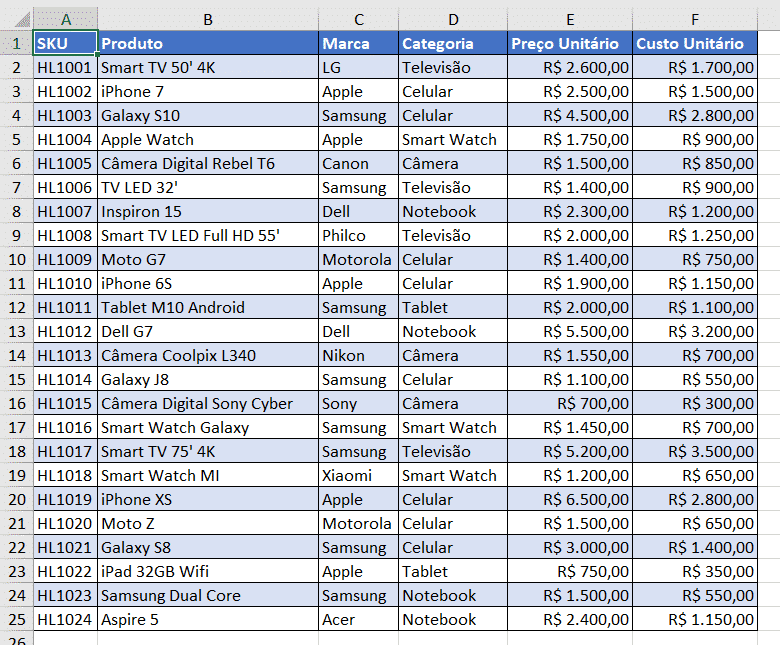This screenshot has width=780, height=645.
Task: Click price R$ 700,00
Action: pyautogui.click(x=570, y=403)
